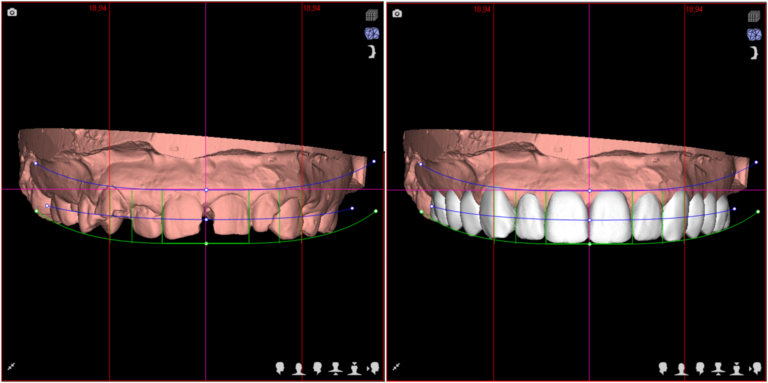Viewport: 768px width, 383px height.
Task: Select right-facing head profile view, right panel
Action: click(664, 368)
